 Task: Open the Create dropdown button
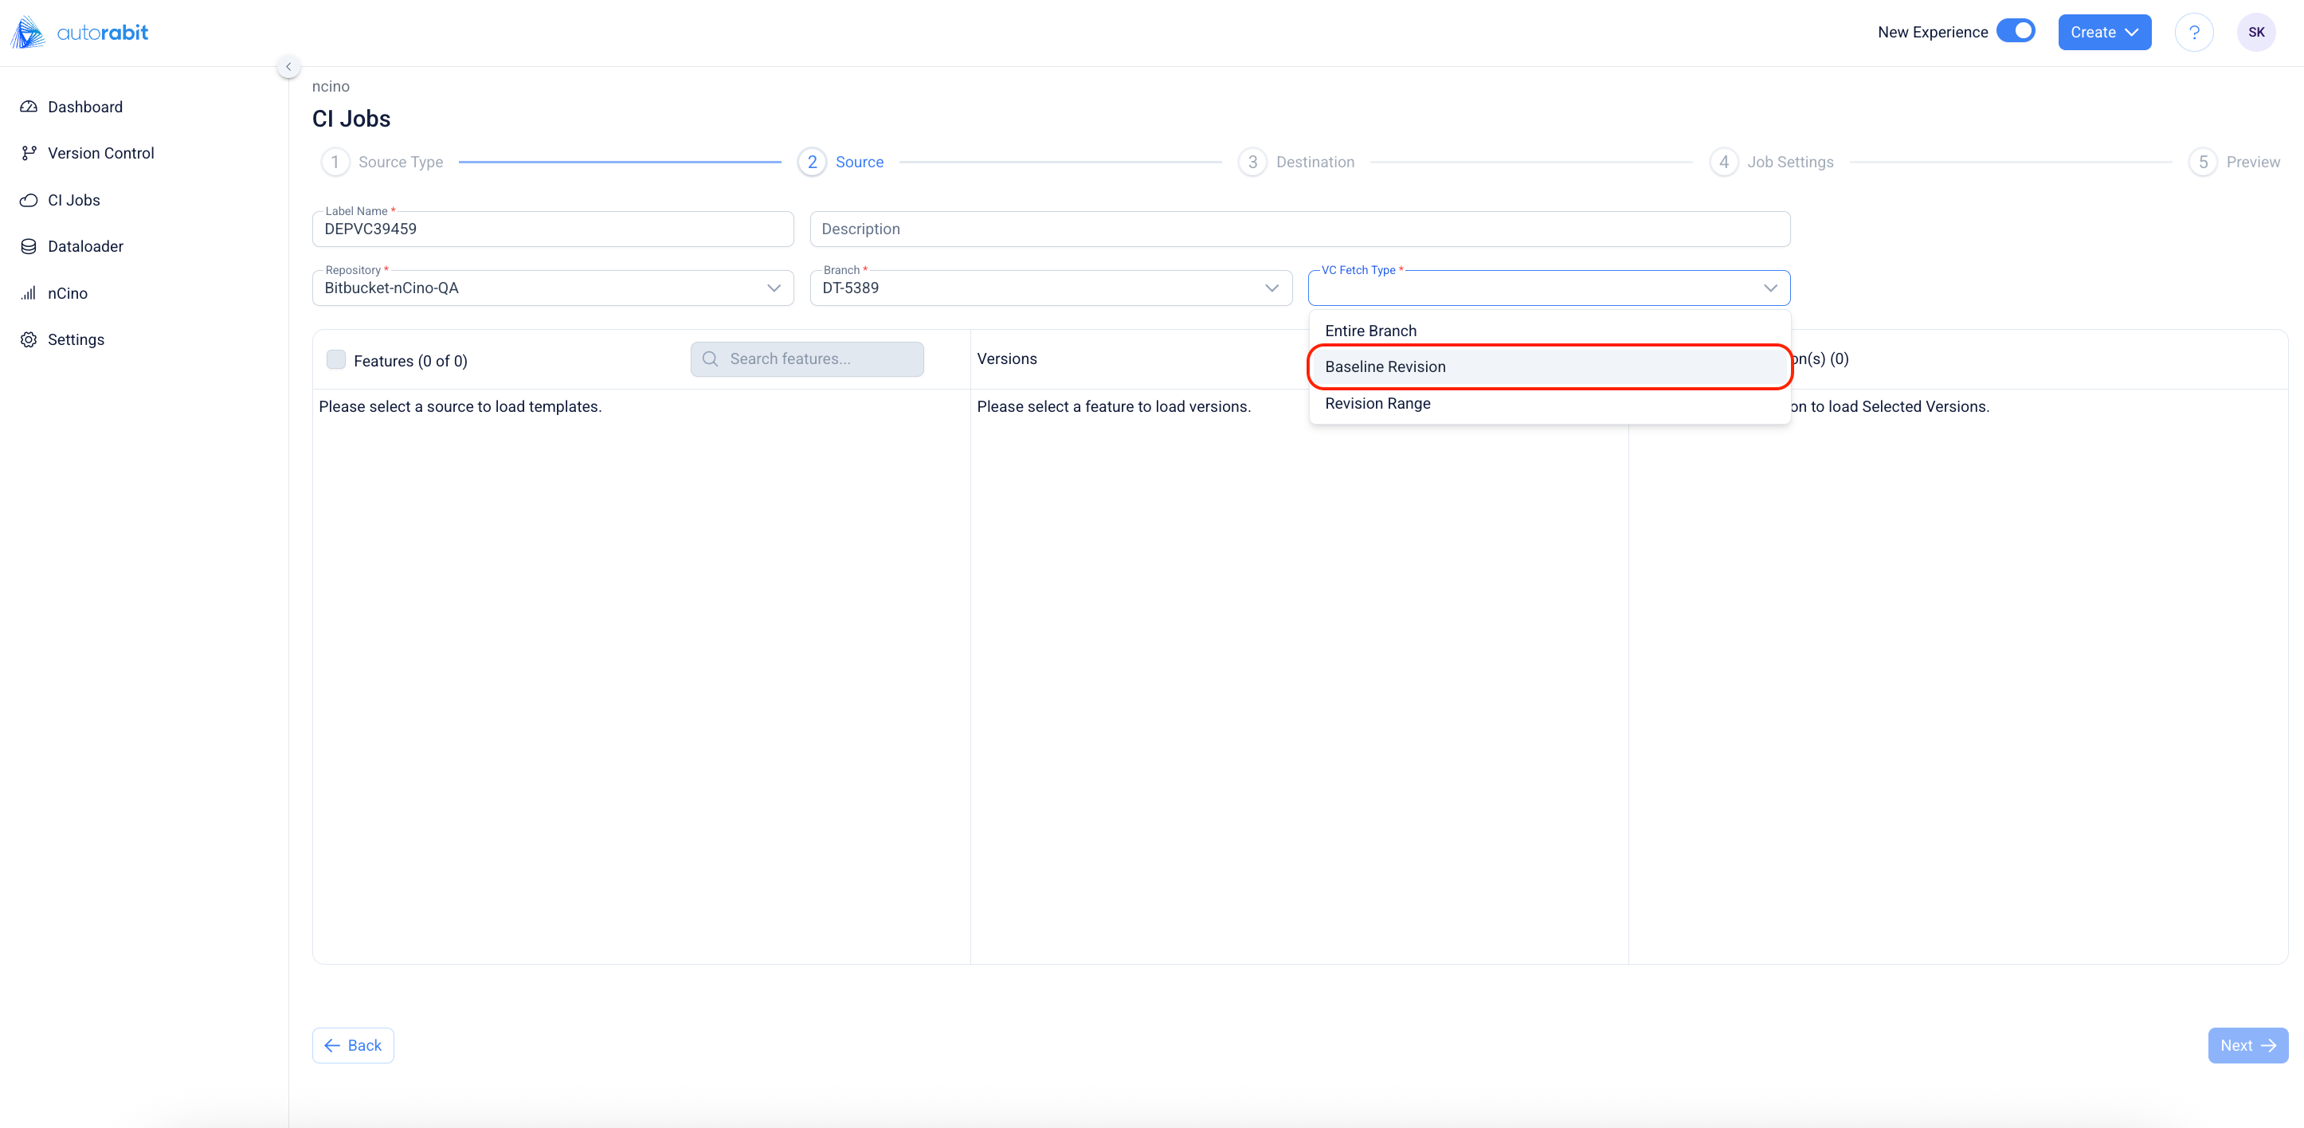coord(2104,32)
